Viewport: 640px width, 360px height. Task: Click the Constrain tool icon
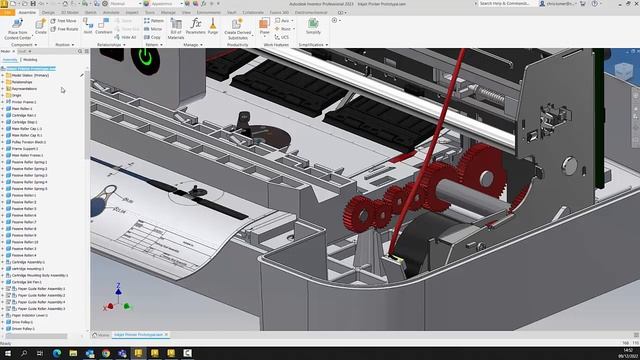click(x=104, y=23)
